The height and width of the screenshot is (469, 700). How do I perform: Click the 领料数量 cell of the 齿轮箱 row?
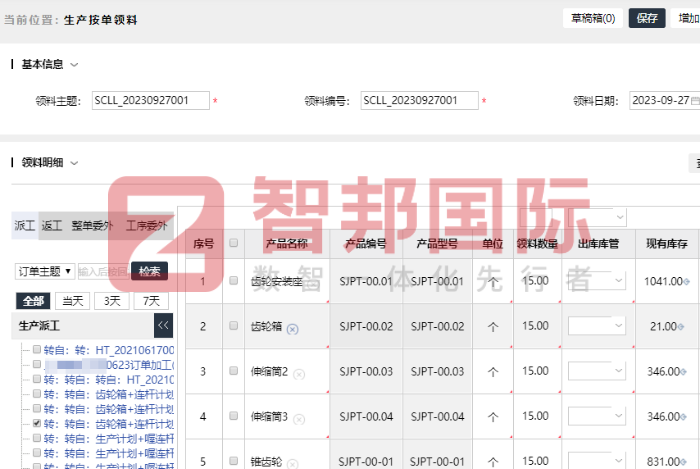click(x=537, y=326)
